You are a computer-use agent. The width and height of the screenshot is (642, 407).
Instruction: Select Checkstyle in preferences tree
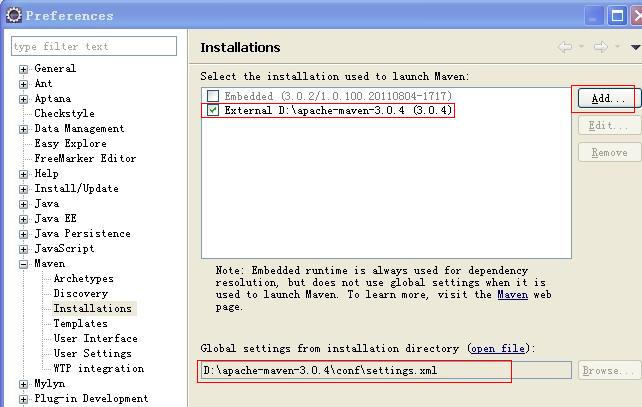[64, 113]
